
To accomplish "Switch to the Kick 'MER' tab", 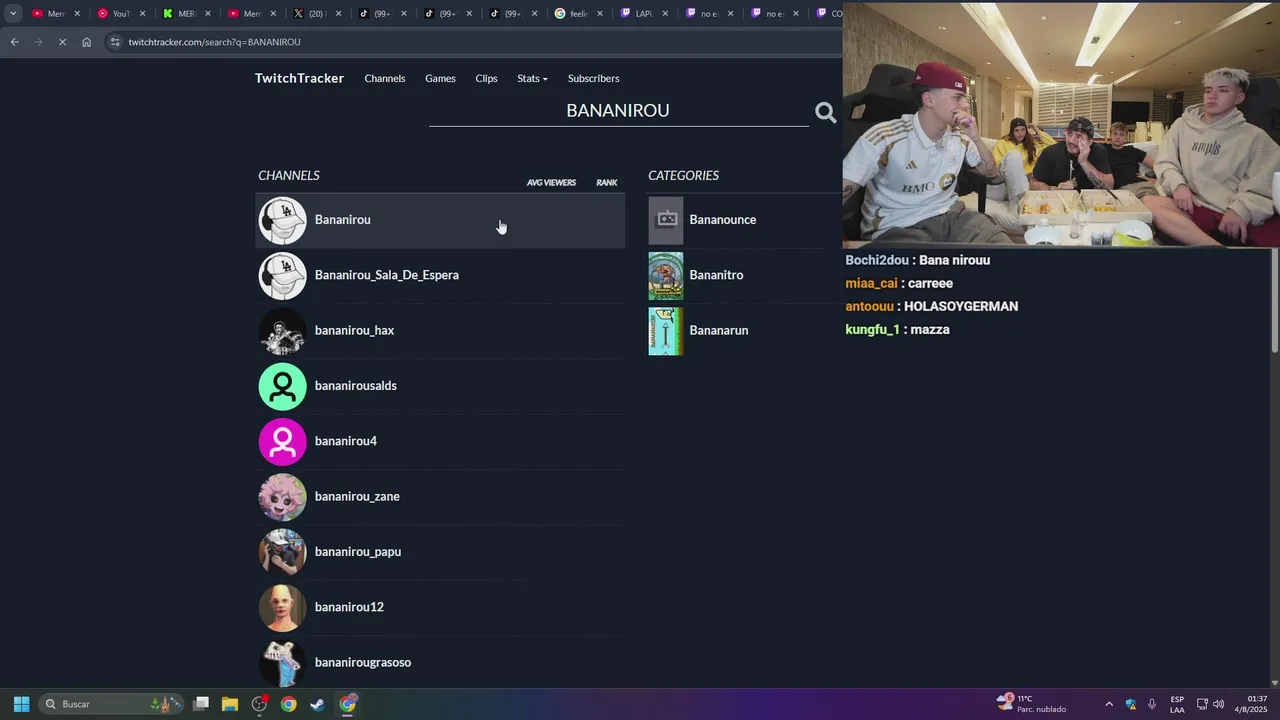I will (185, 14).
